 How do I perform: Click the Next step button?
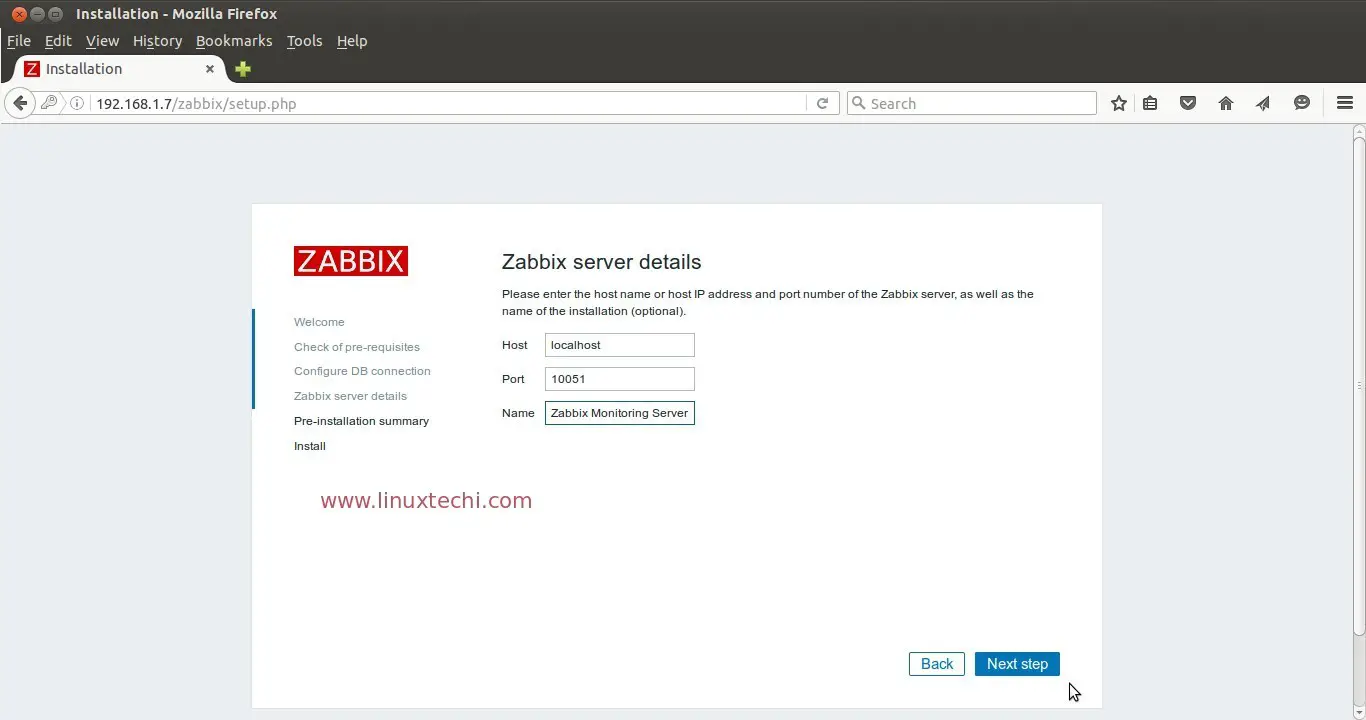tap(1017, 664)
